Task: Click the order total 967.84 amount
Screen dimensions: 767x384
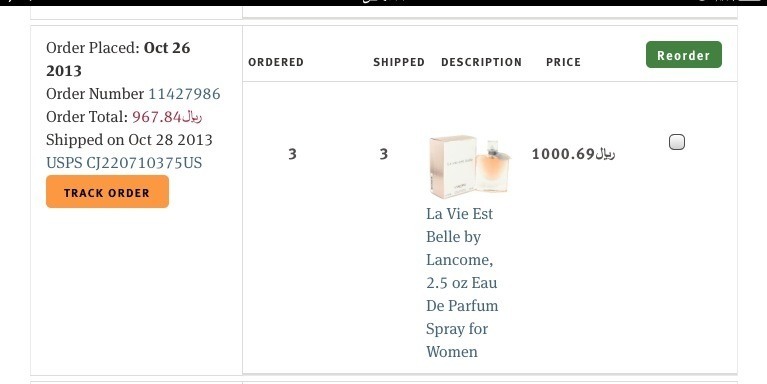Action: 167,117
